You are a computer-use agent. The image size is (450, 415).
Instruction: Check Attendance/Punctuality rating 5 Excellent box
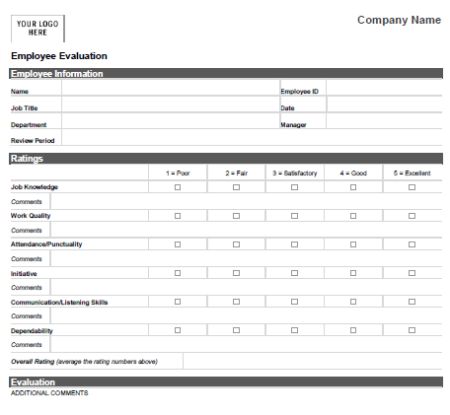412,244
